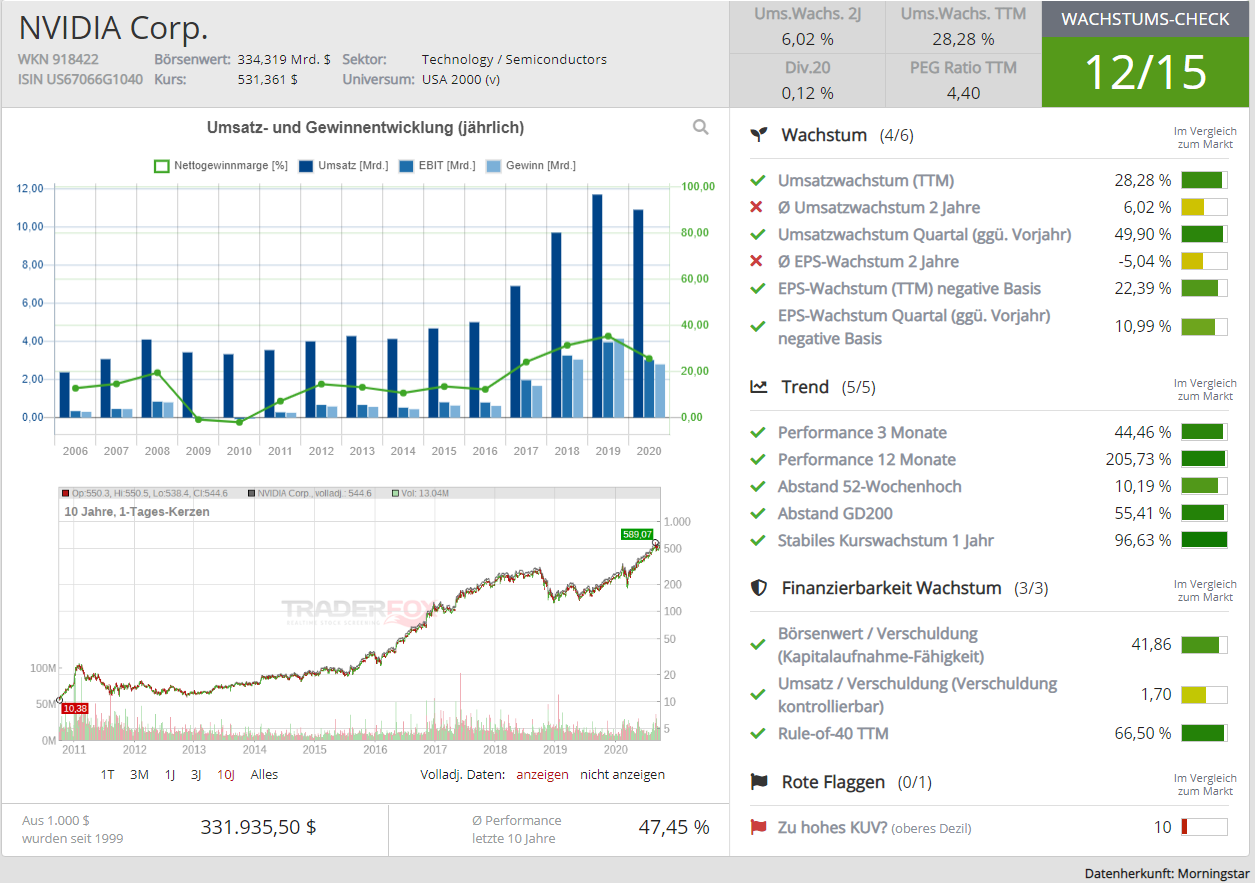This screenshot has height=883, width=1255.
Task: Click the -5,04 % EPS-Wachstum value
Action: tap(1145, 261)
